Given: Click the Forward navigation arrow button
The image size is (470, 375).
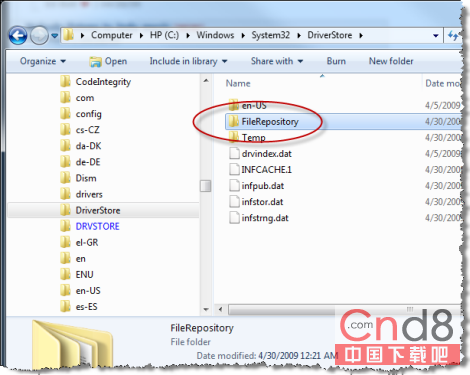Looking at the screenshot, I should pos(39,35).
